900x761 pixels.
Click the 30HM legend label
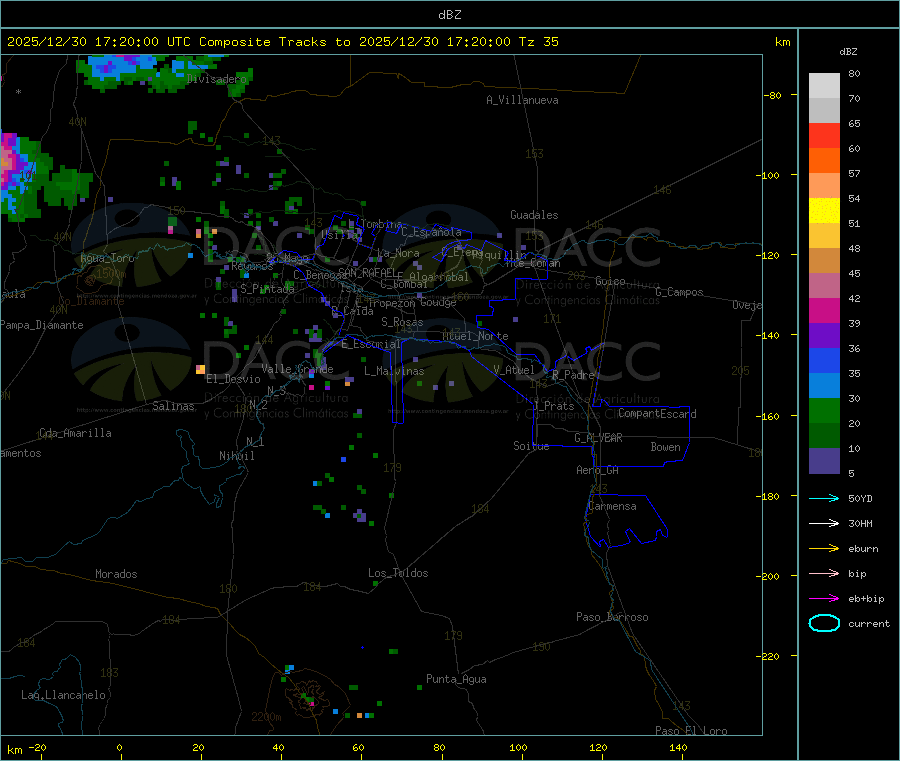click(x=860, y=523)
